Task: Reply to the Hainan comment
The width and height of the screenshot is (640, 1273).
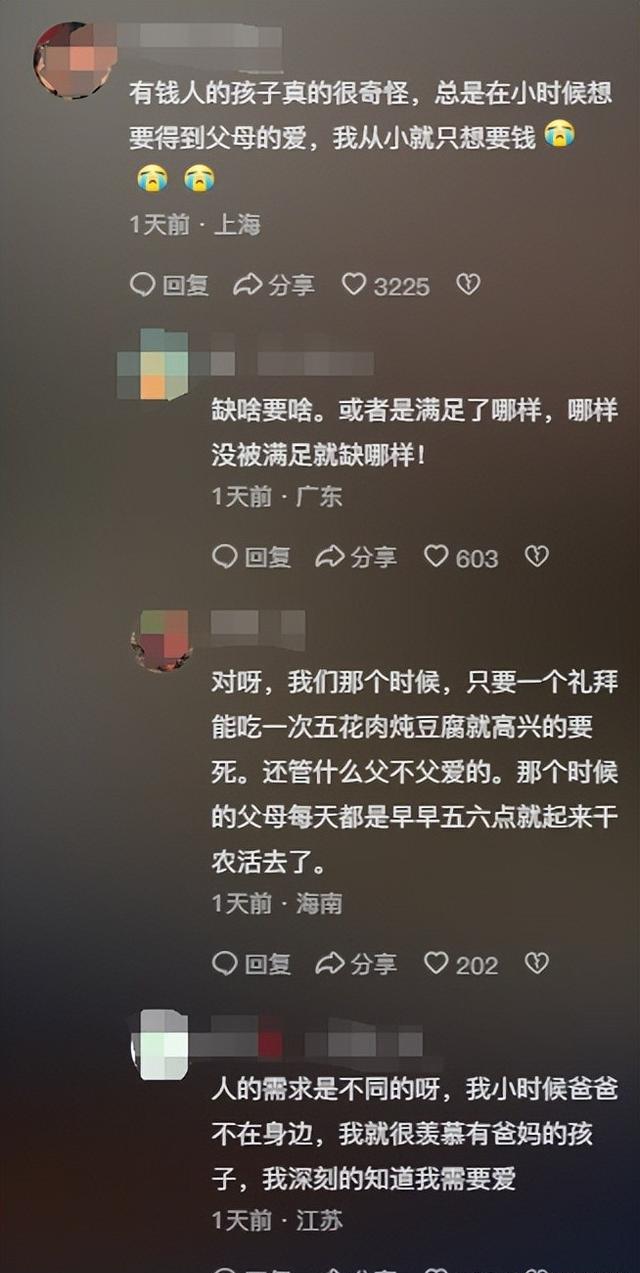Action: pos(251,964)
